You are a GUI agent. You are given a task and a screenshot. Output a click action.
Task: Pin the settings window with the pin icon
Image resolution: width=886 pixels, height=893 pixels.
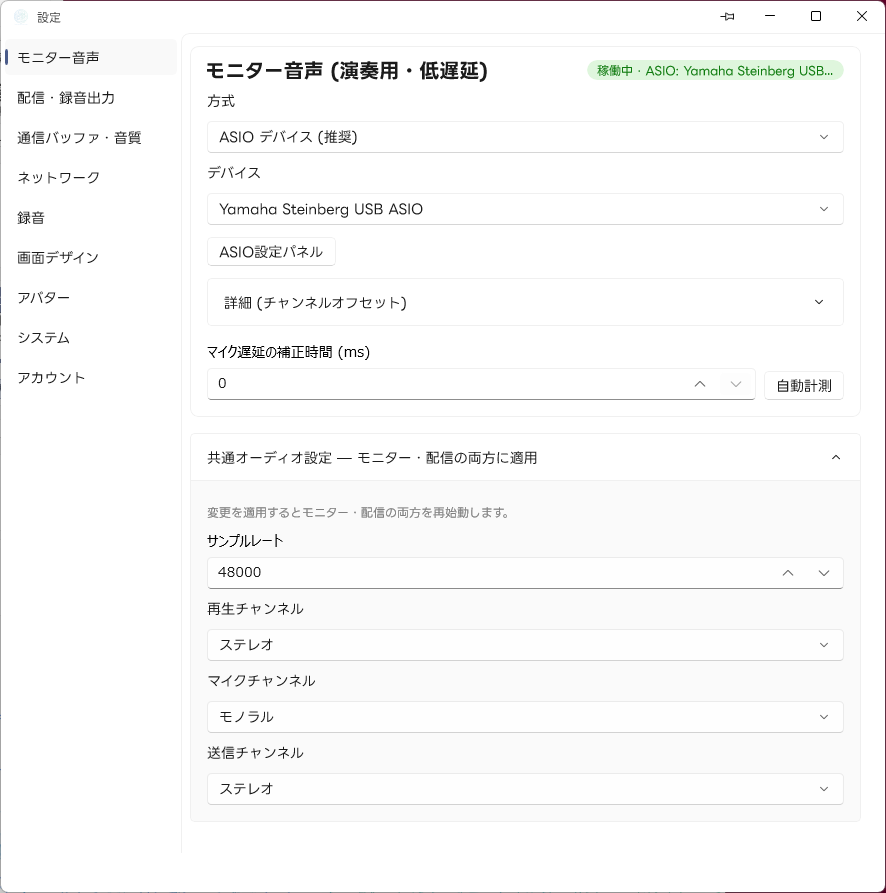point(727,17)
